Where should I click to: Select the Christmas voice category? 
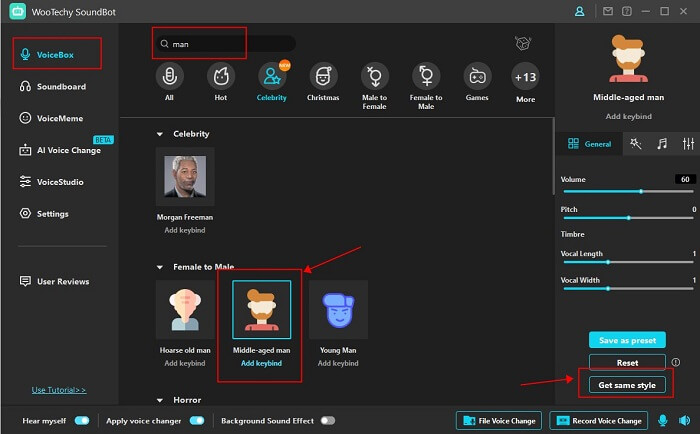click(x=322, y=78)
